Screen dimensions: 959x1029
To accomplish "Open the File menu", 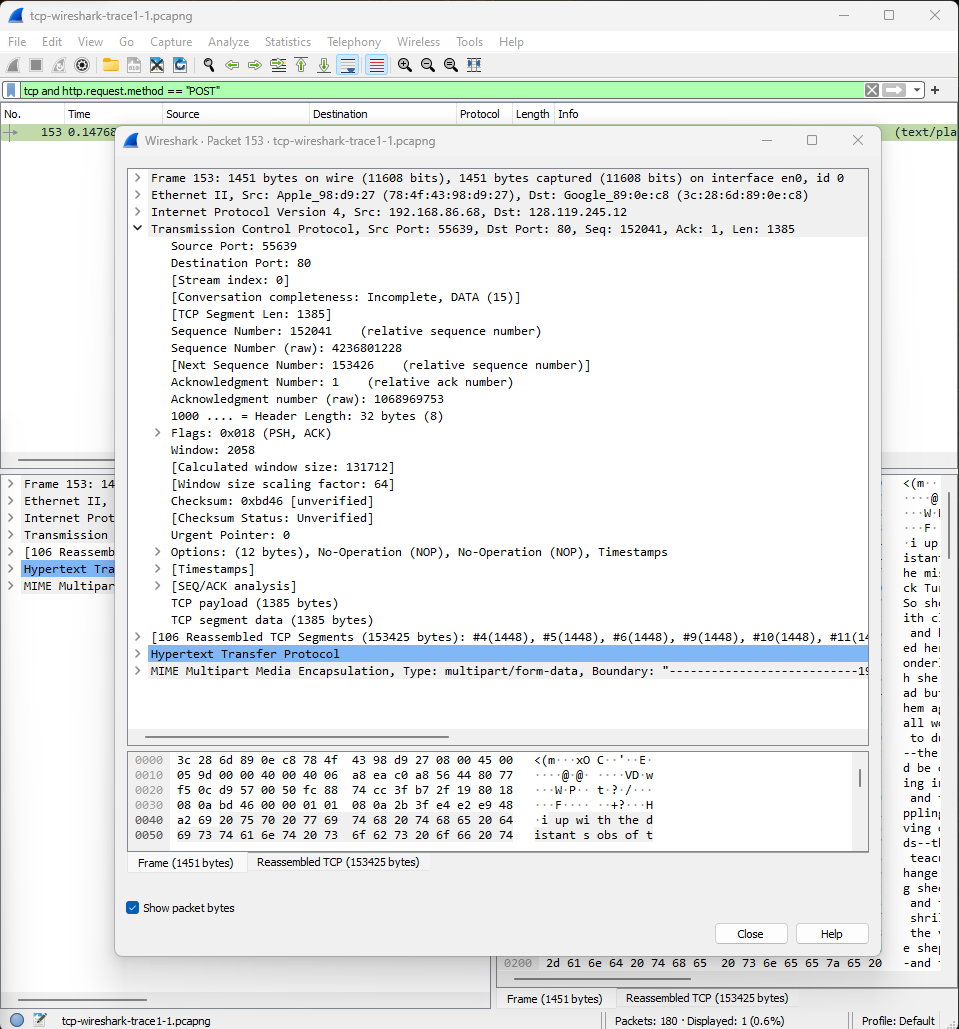I will 17,42.
